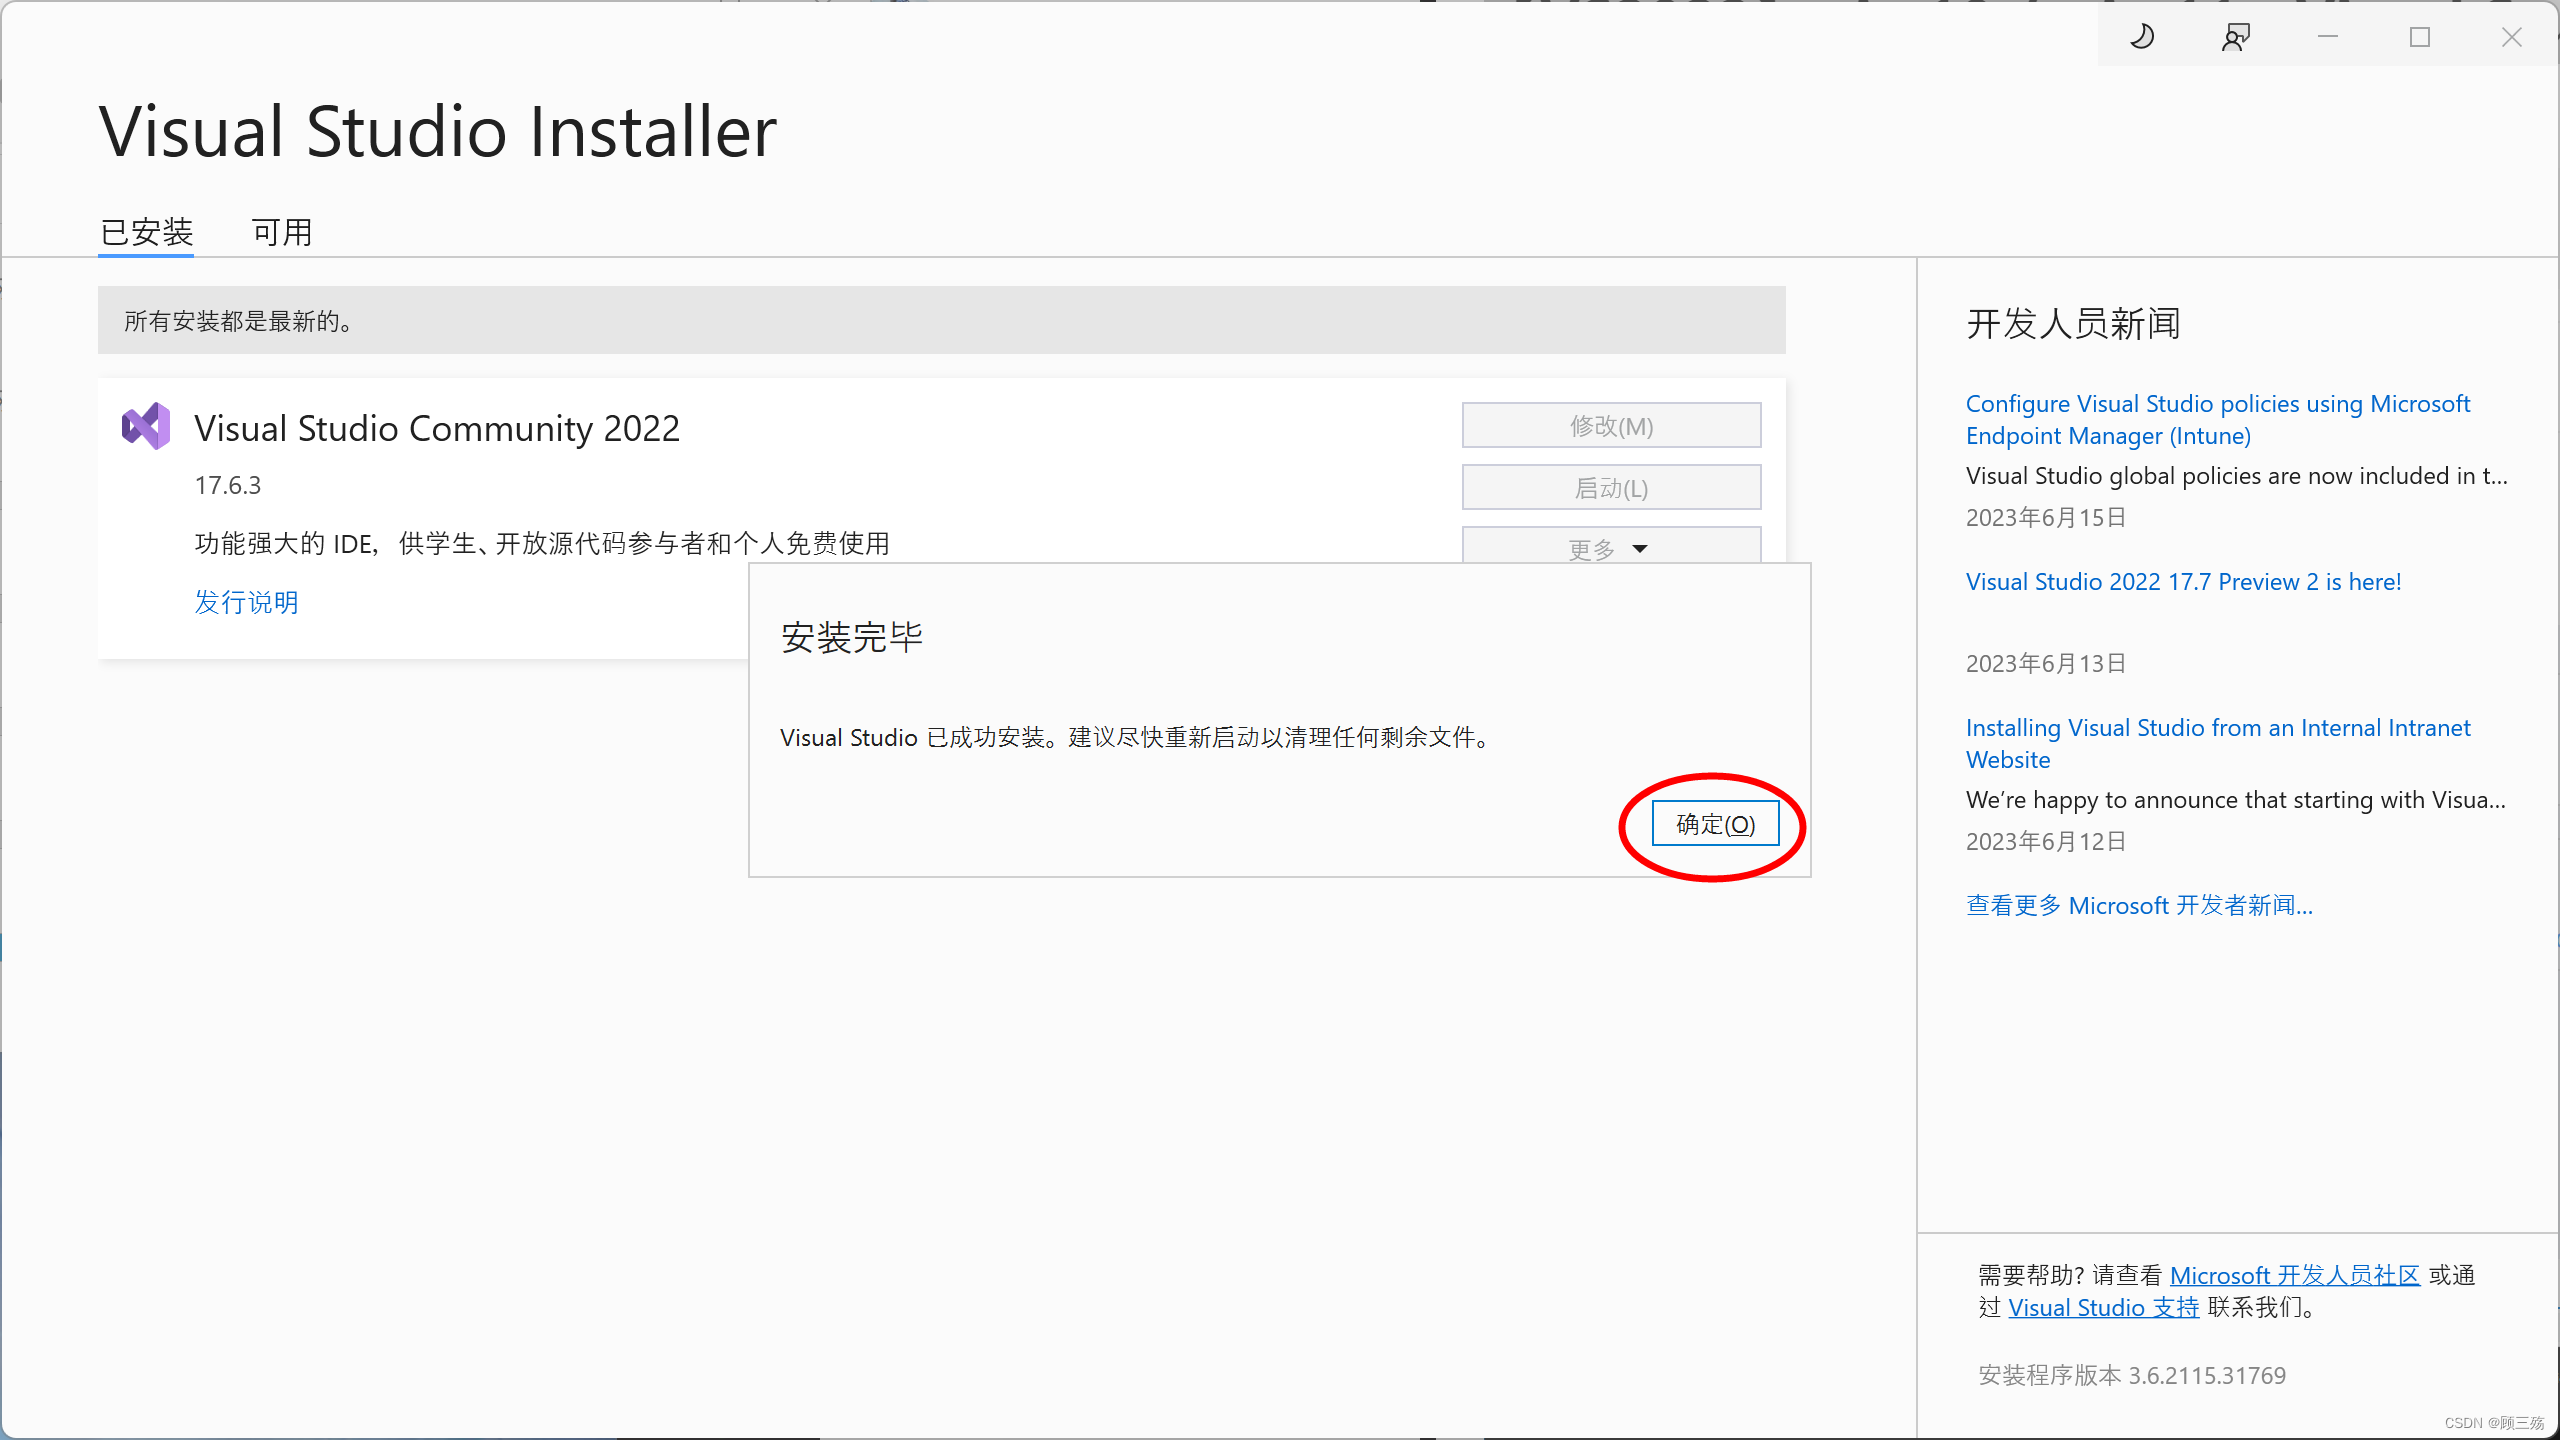The height and width of the screenshot is (1440, 2560).
Task: Click the date 2023年6月13日
Action: click(2046, 664)
